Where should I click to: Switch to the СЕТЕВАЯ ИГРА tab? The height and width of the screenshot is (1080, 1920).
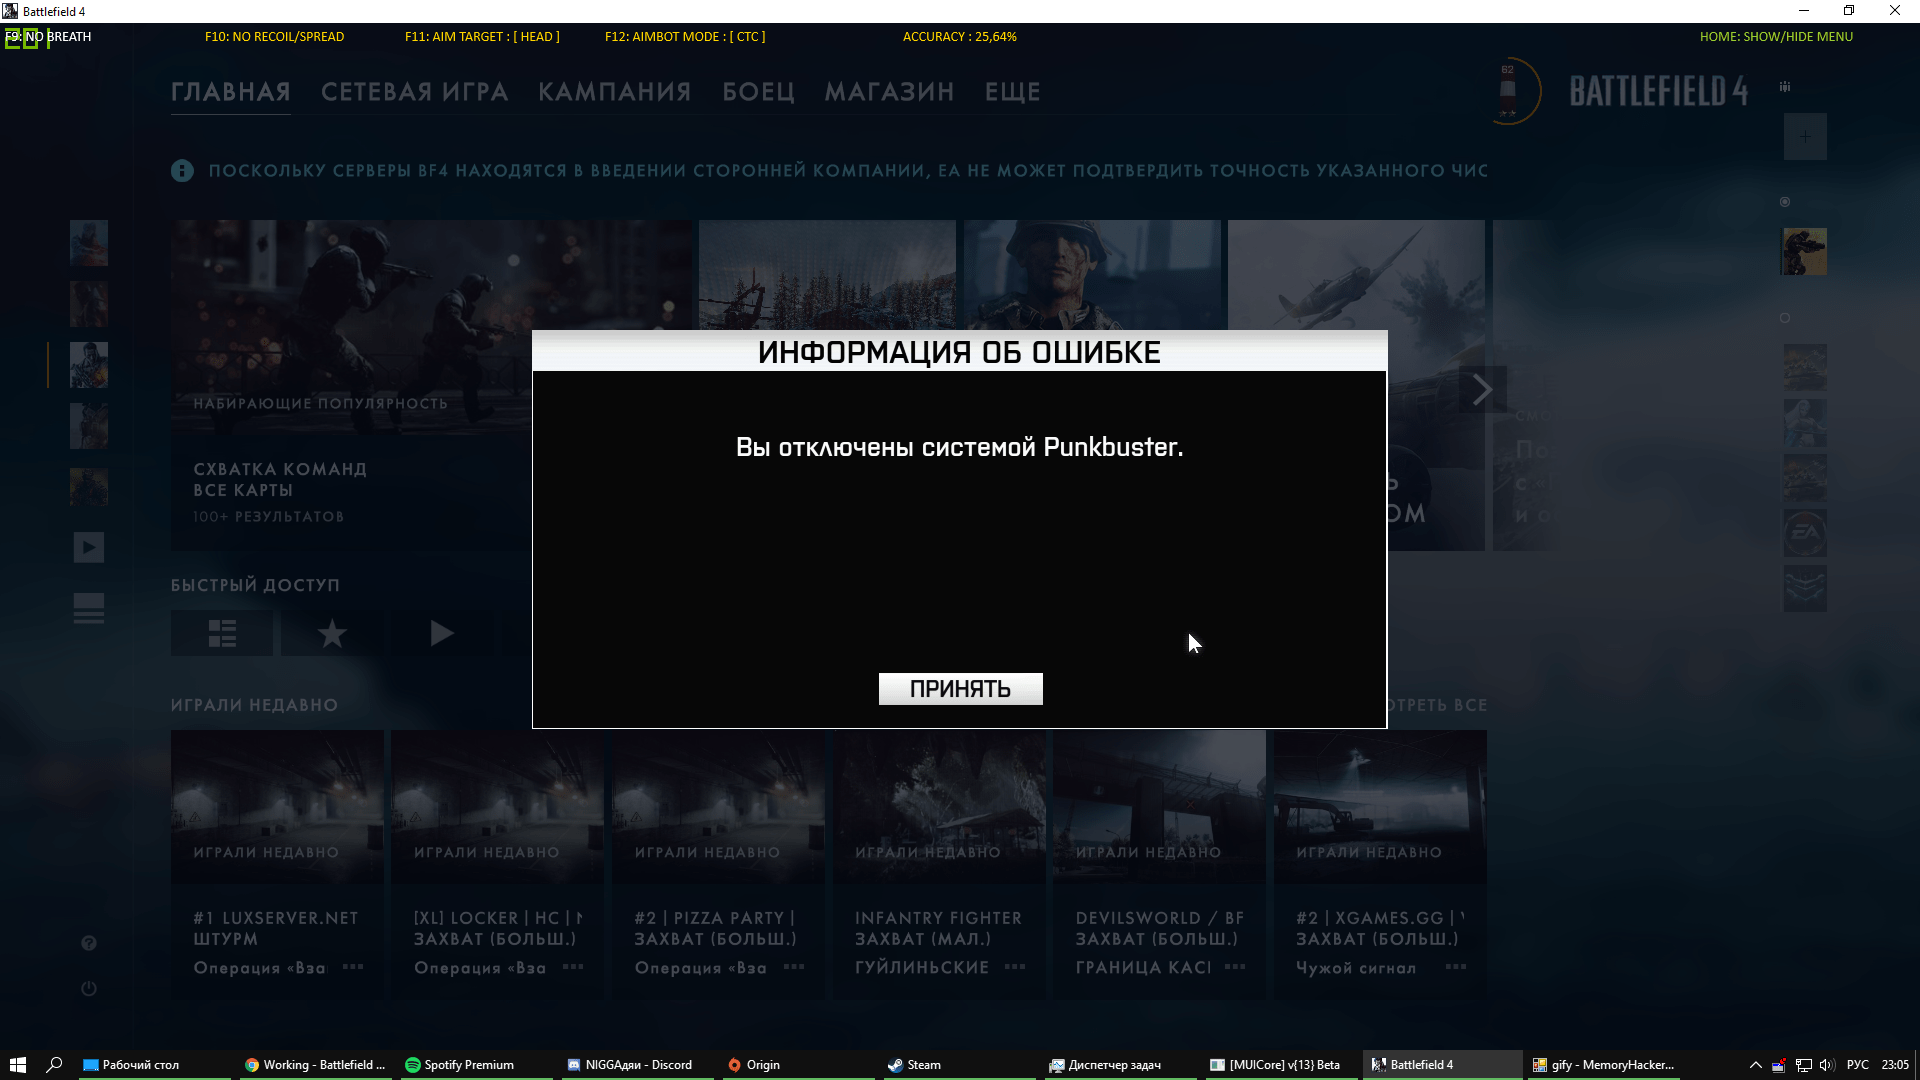tap(414, 92)
